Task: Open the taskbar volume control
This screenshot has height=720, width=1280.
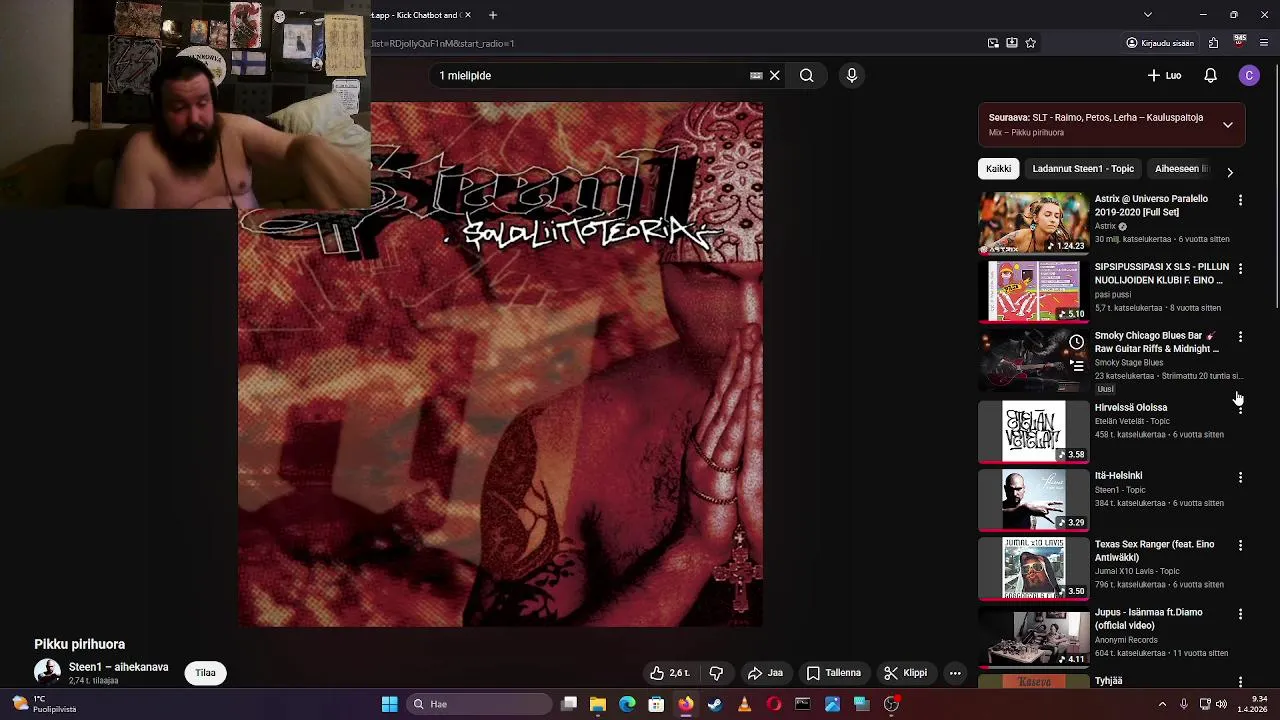Action: [x=1221, y=704]
